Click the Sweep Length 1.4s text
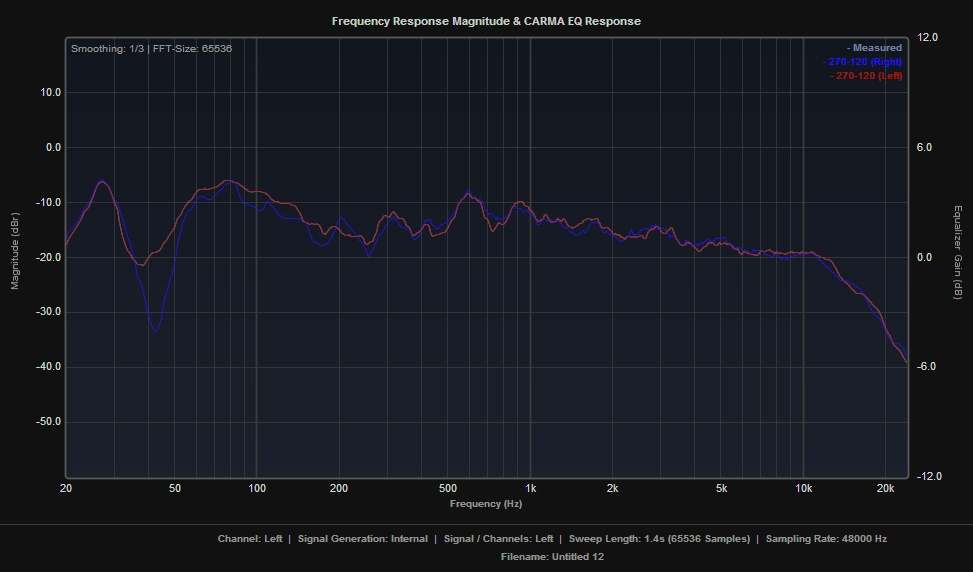This screenshot has width=973, height=572. (x=659, y=539)
